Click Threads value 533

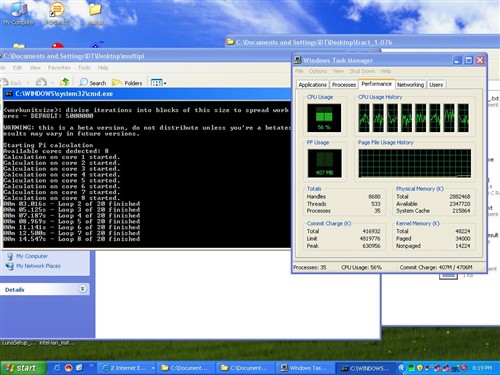pos(376,204)
